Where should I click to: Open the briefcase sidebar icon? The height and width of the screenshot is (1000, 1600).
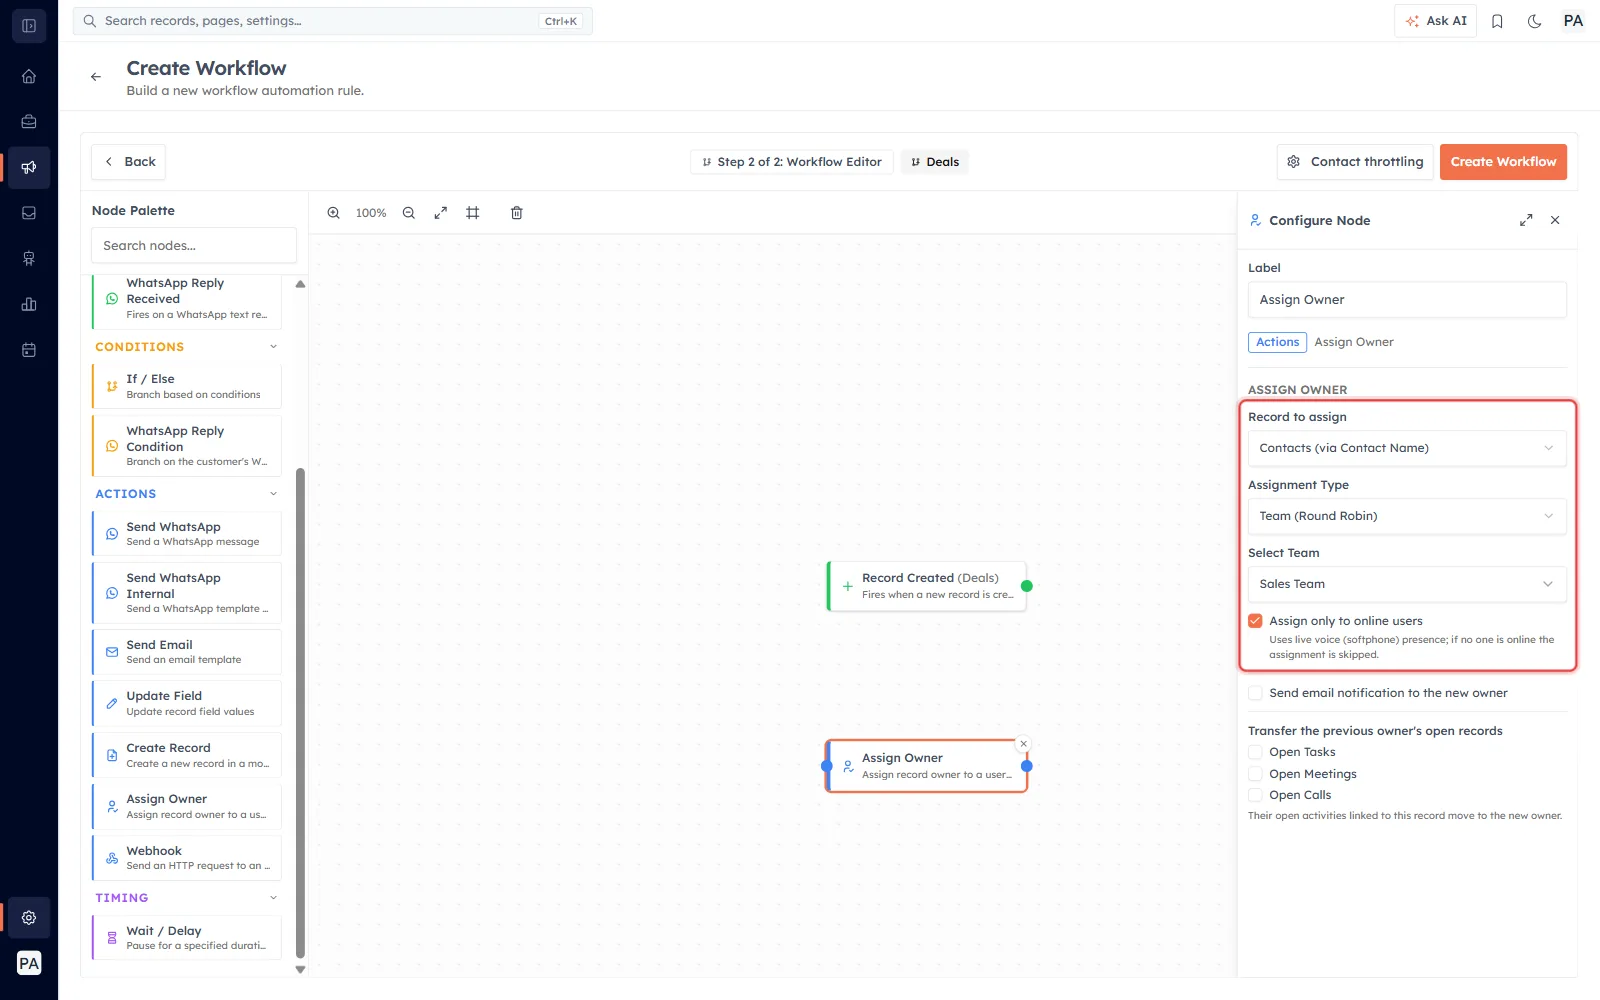click(29, 122)
